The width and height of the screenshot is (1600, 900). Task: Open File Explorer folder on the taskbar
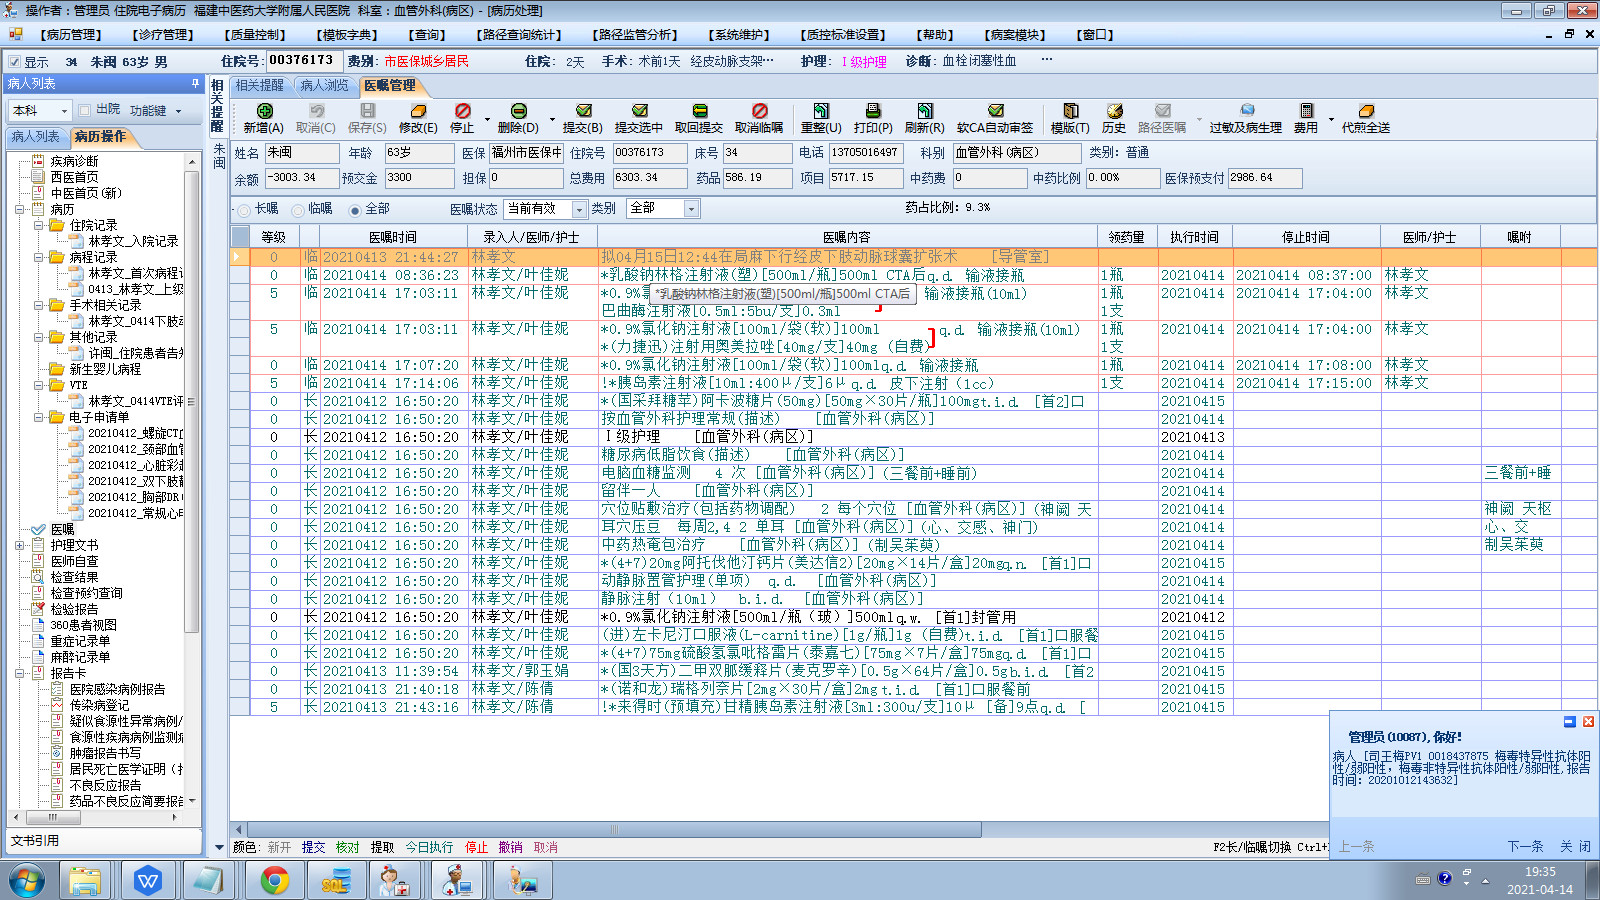pyautogui.click(x=85, y=881)
